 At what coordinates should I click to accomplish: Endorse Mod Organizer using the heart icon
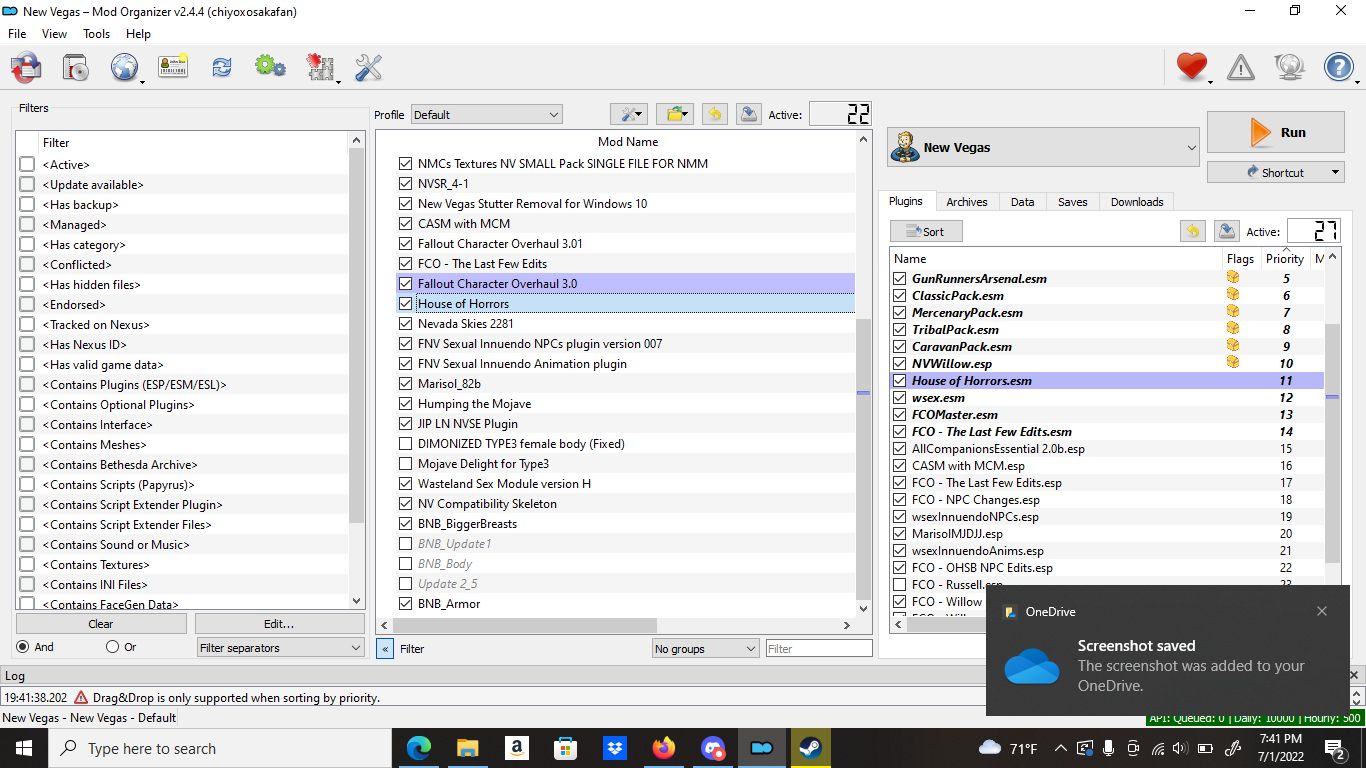click(x=1191, y=66)
